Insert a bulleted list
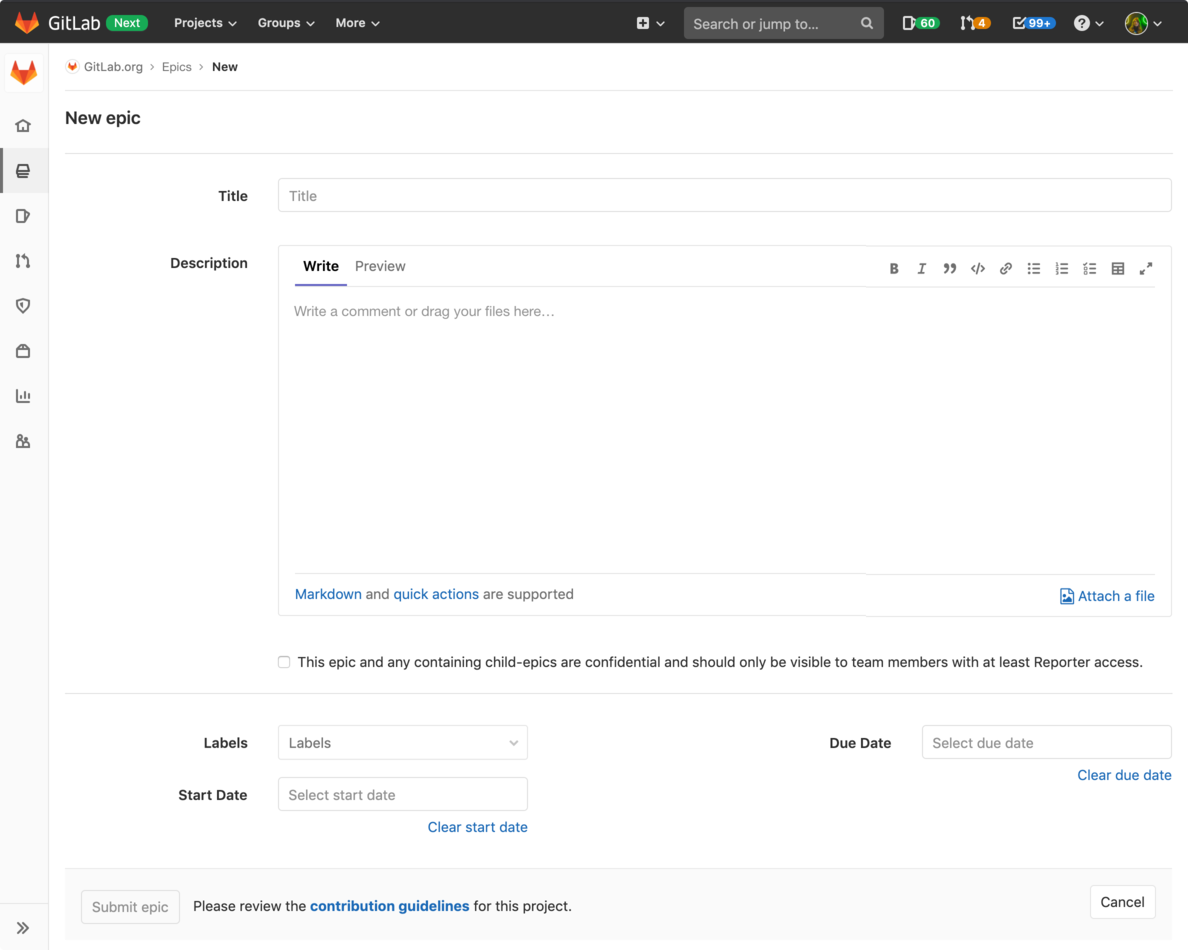This screenshot has width=1188, height=950. pyautogui.click(x=1033, y=268)
